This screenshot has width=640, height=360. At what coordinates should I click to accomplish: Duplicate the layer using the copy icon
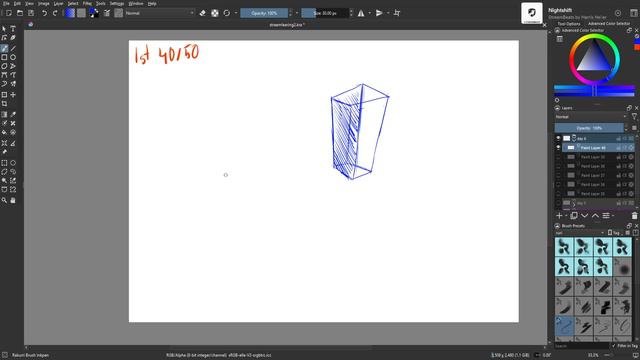tap(573, 216)
